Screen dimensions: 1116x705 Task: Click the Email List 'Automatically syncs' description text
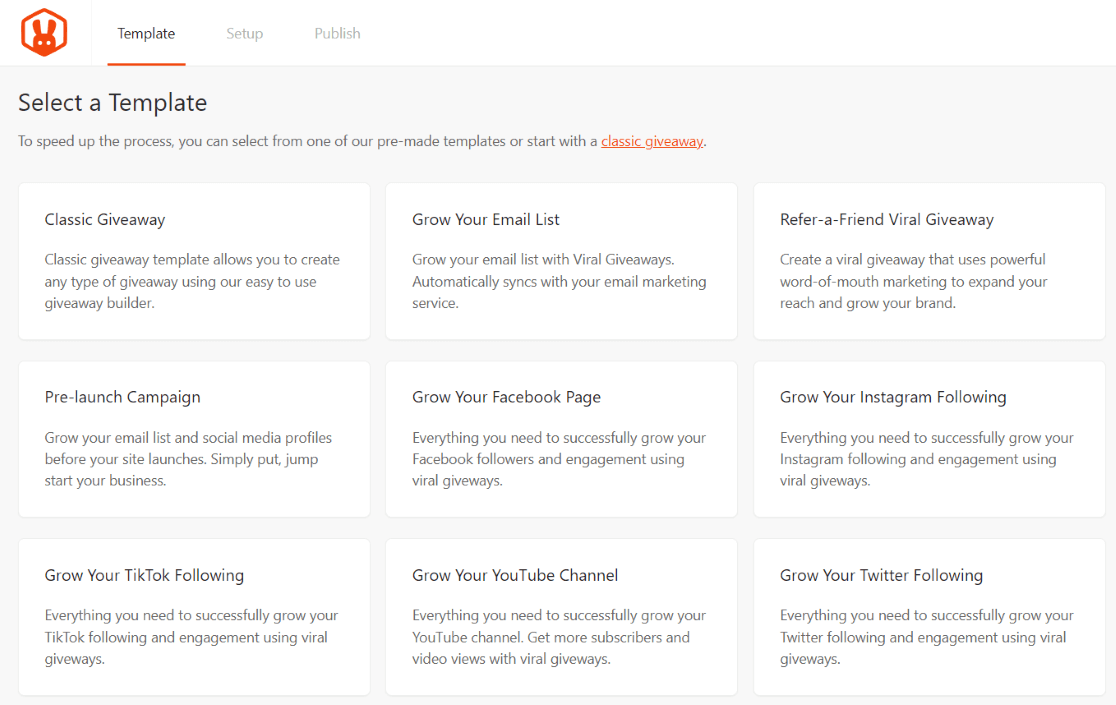pos(558,281)
